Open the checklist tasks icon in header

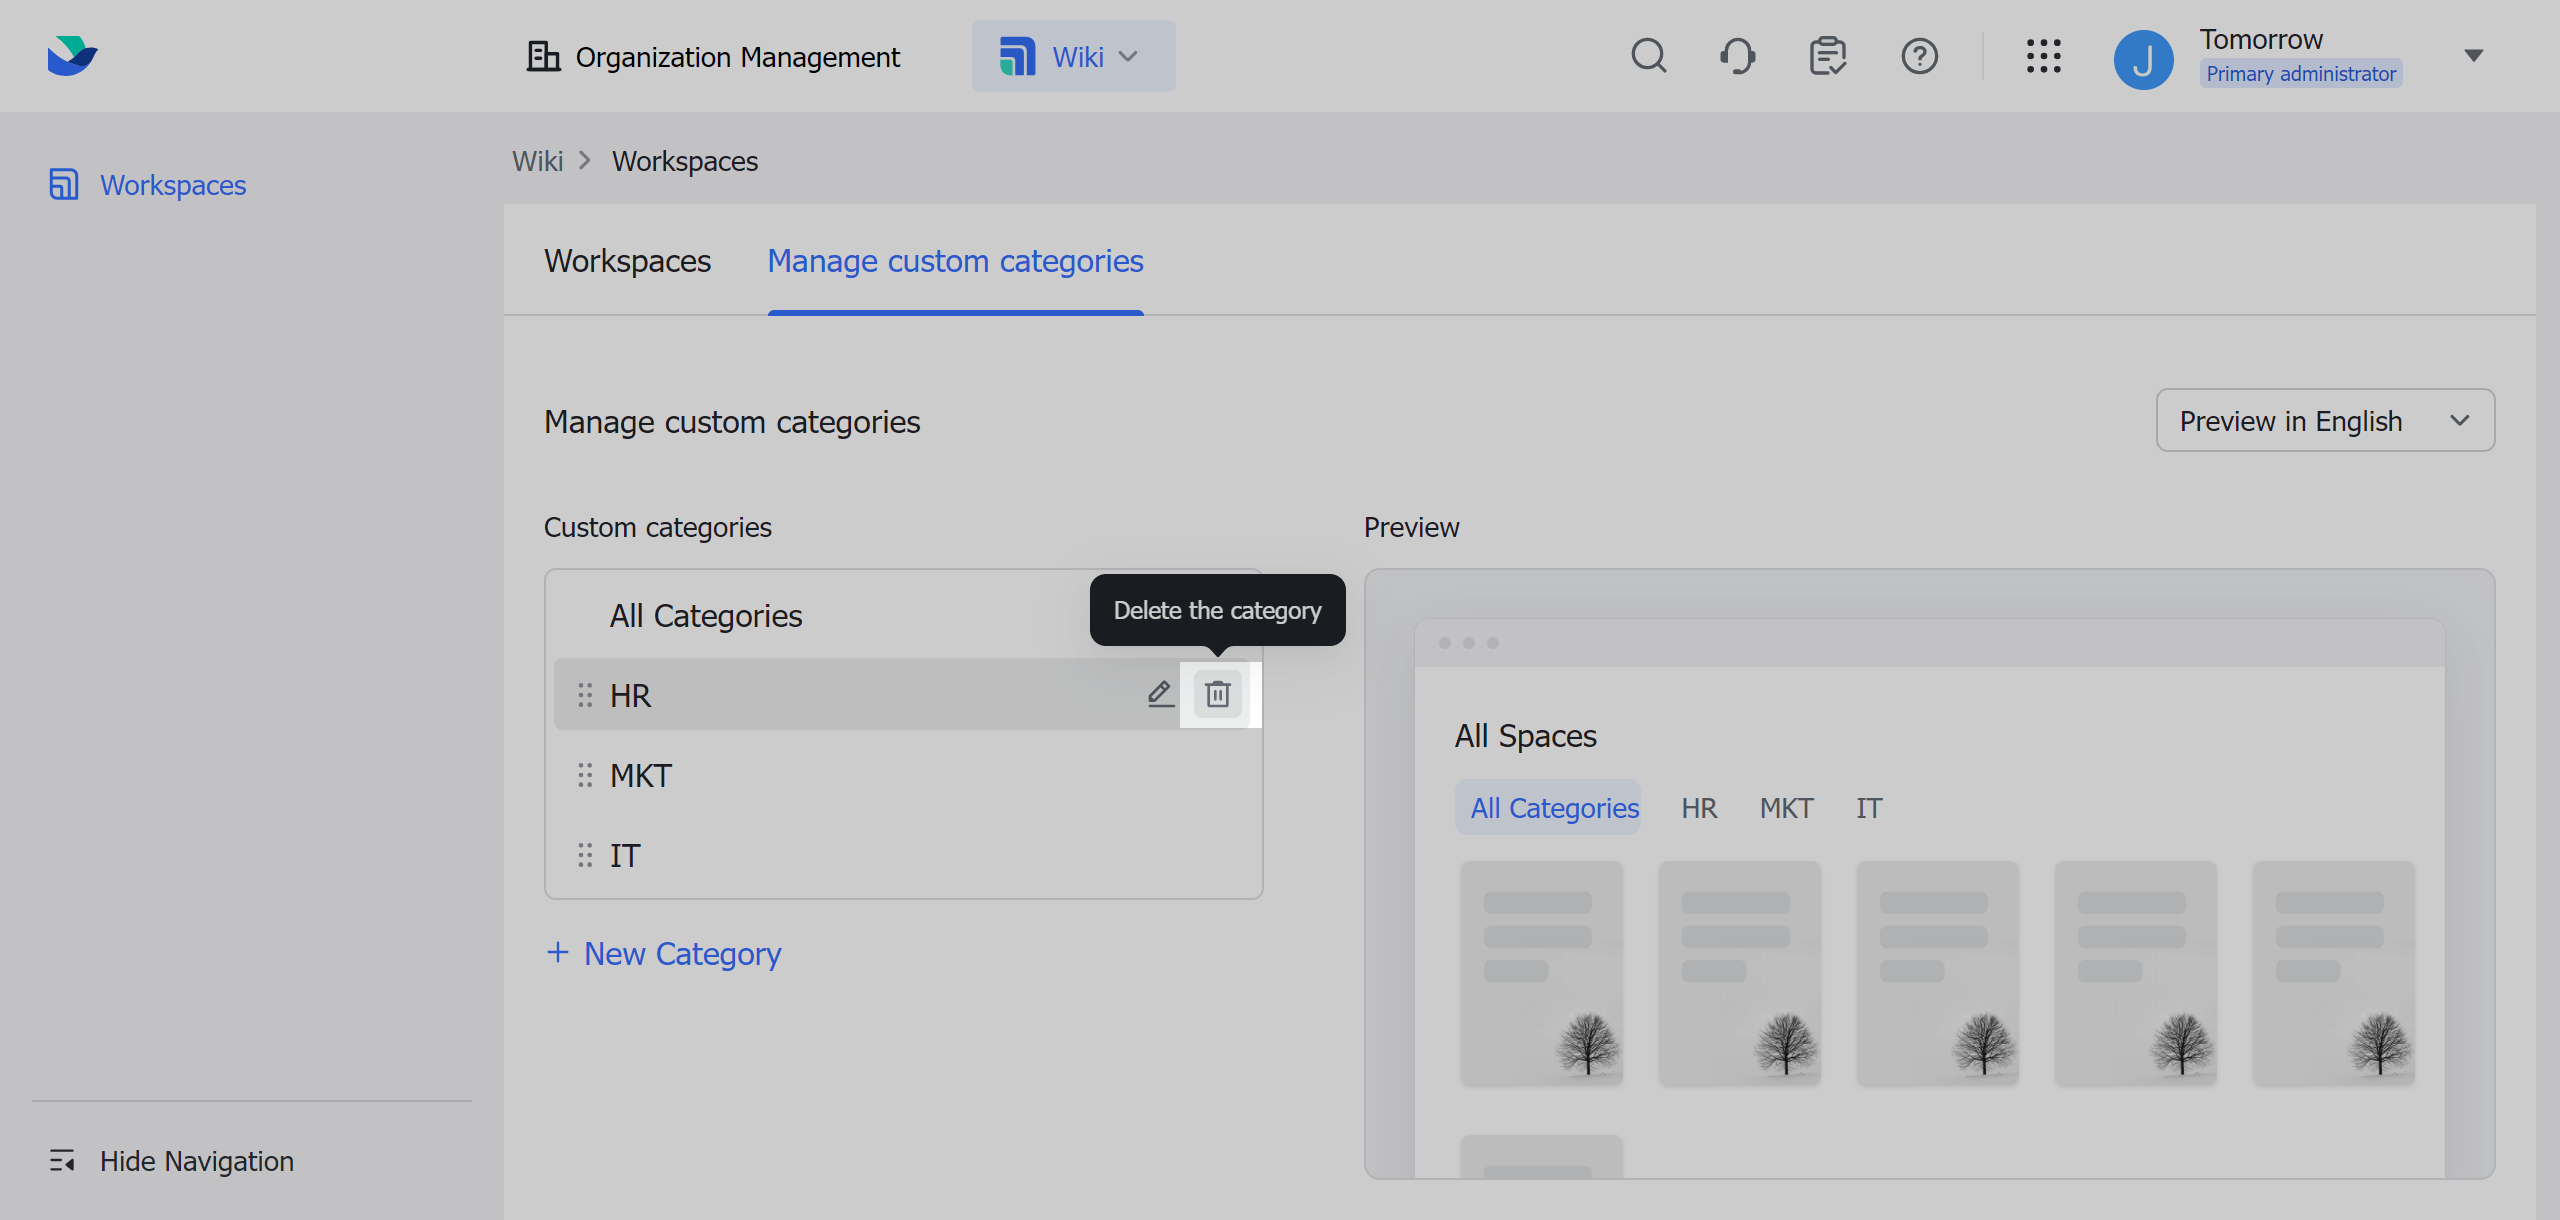pyautogui.click(x=1828, y=56)
